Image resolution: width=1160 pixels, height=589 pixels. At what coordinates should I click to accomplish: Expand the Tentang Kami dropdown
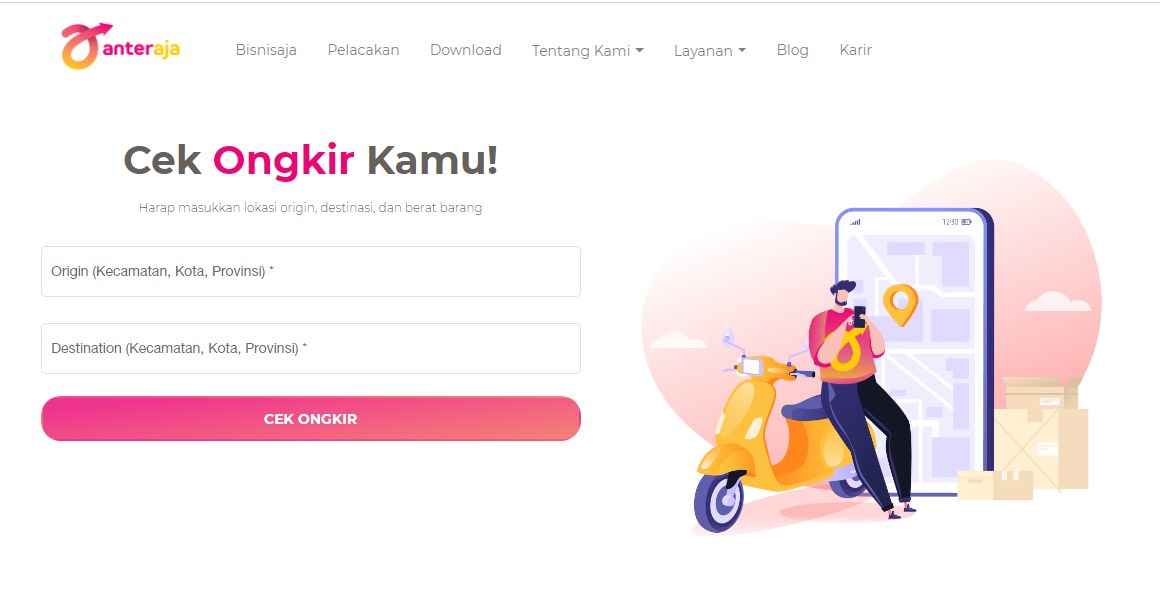587,50
